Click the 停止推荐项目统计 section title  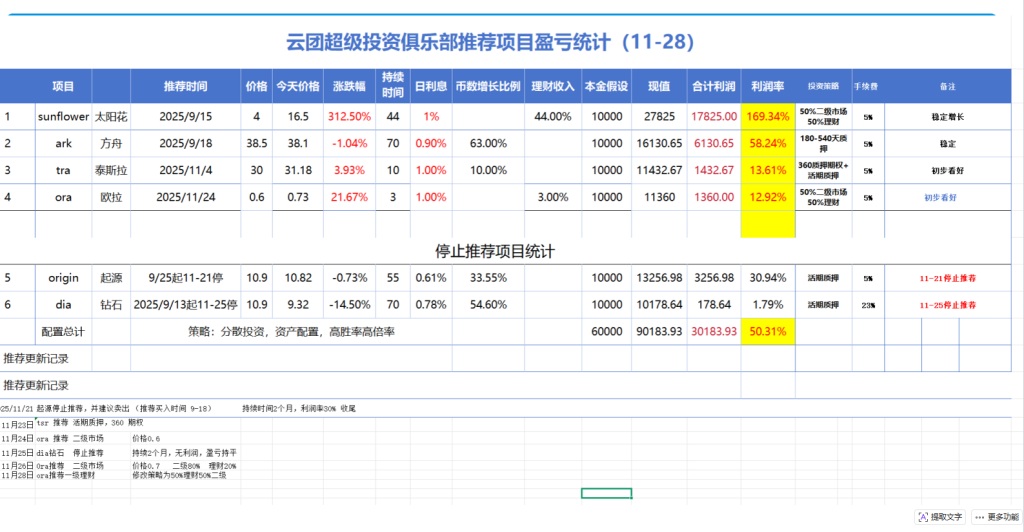[494, 250]
